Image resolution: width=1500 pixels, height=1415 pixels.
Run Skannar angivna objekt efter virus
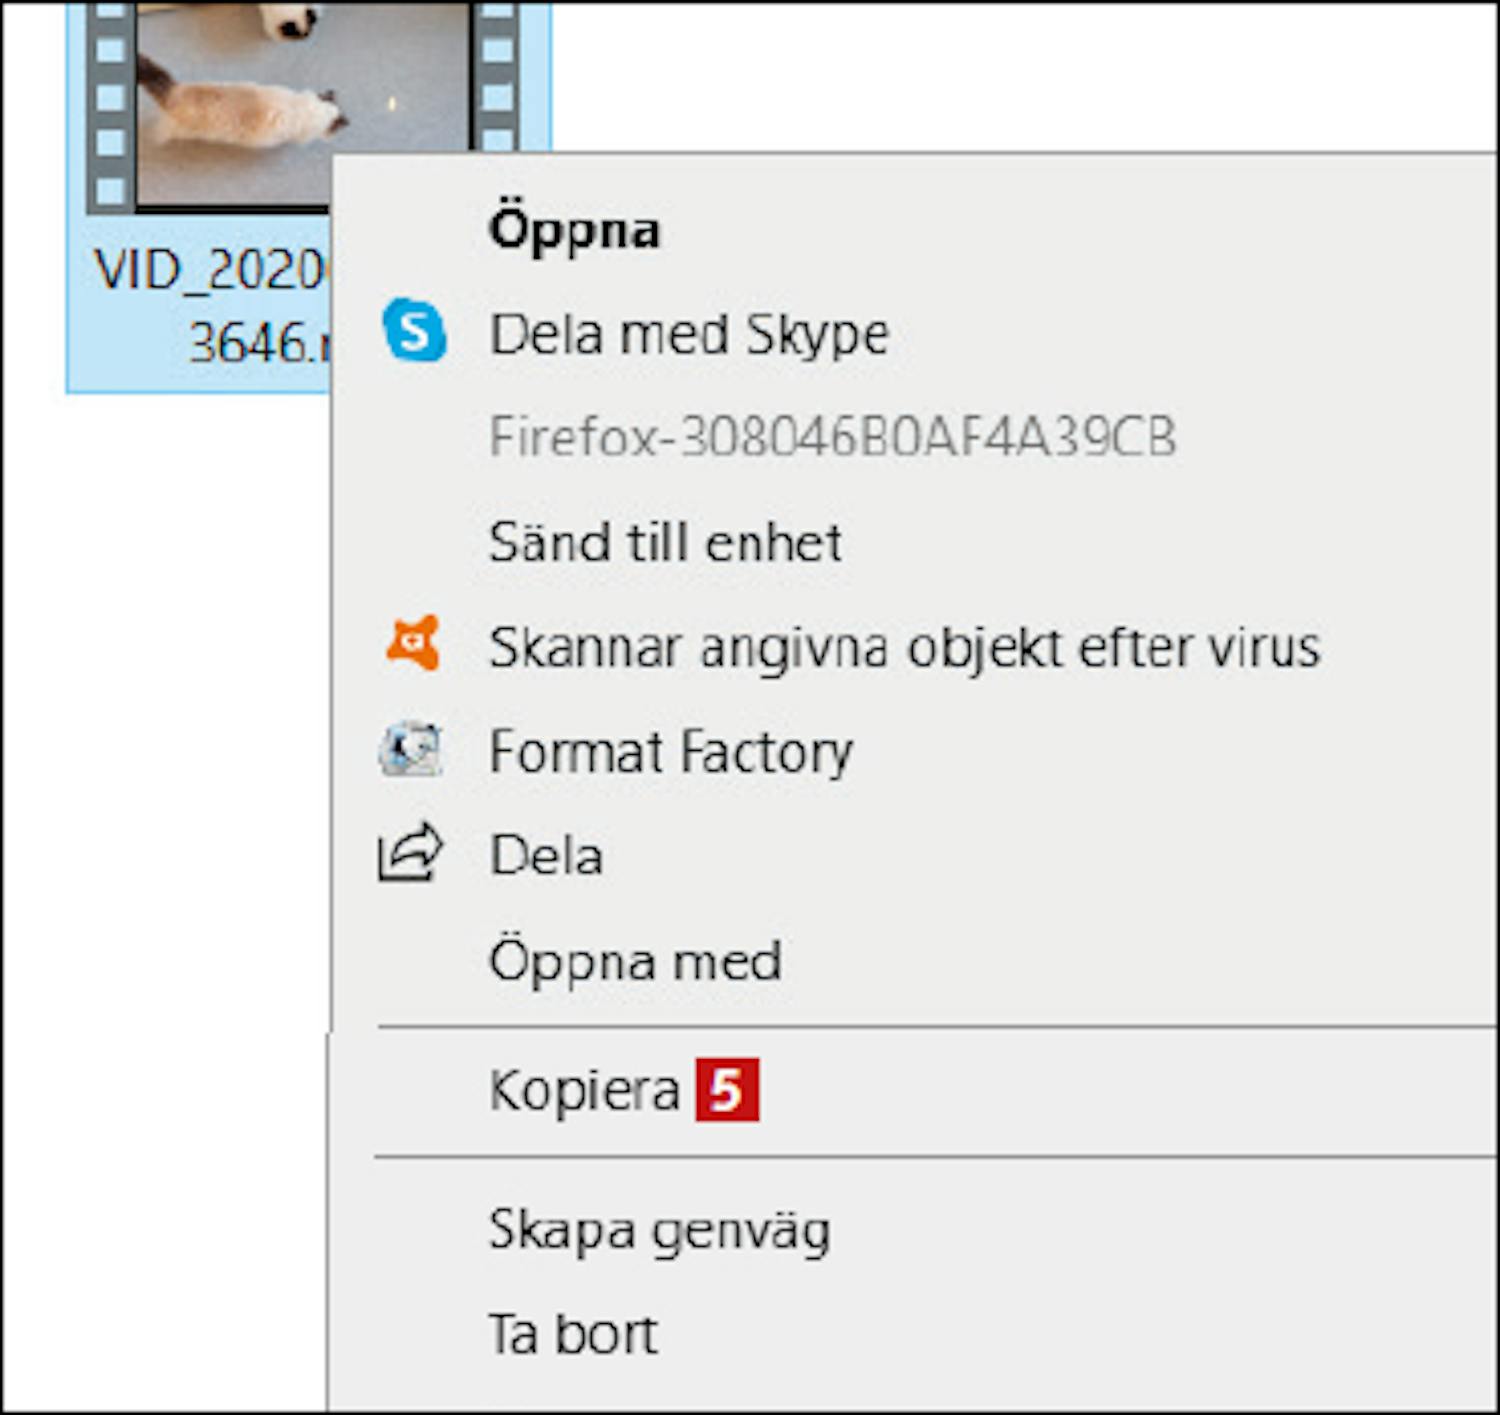point(904,647)
